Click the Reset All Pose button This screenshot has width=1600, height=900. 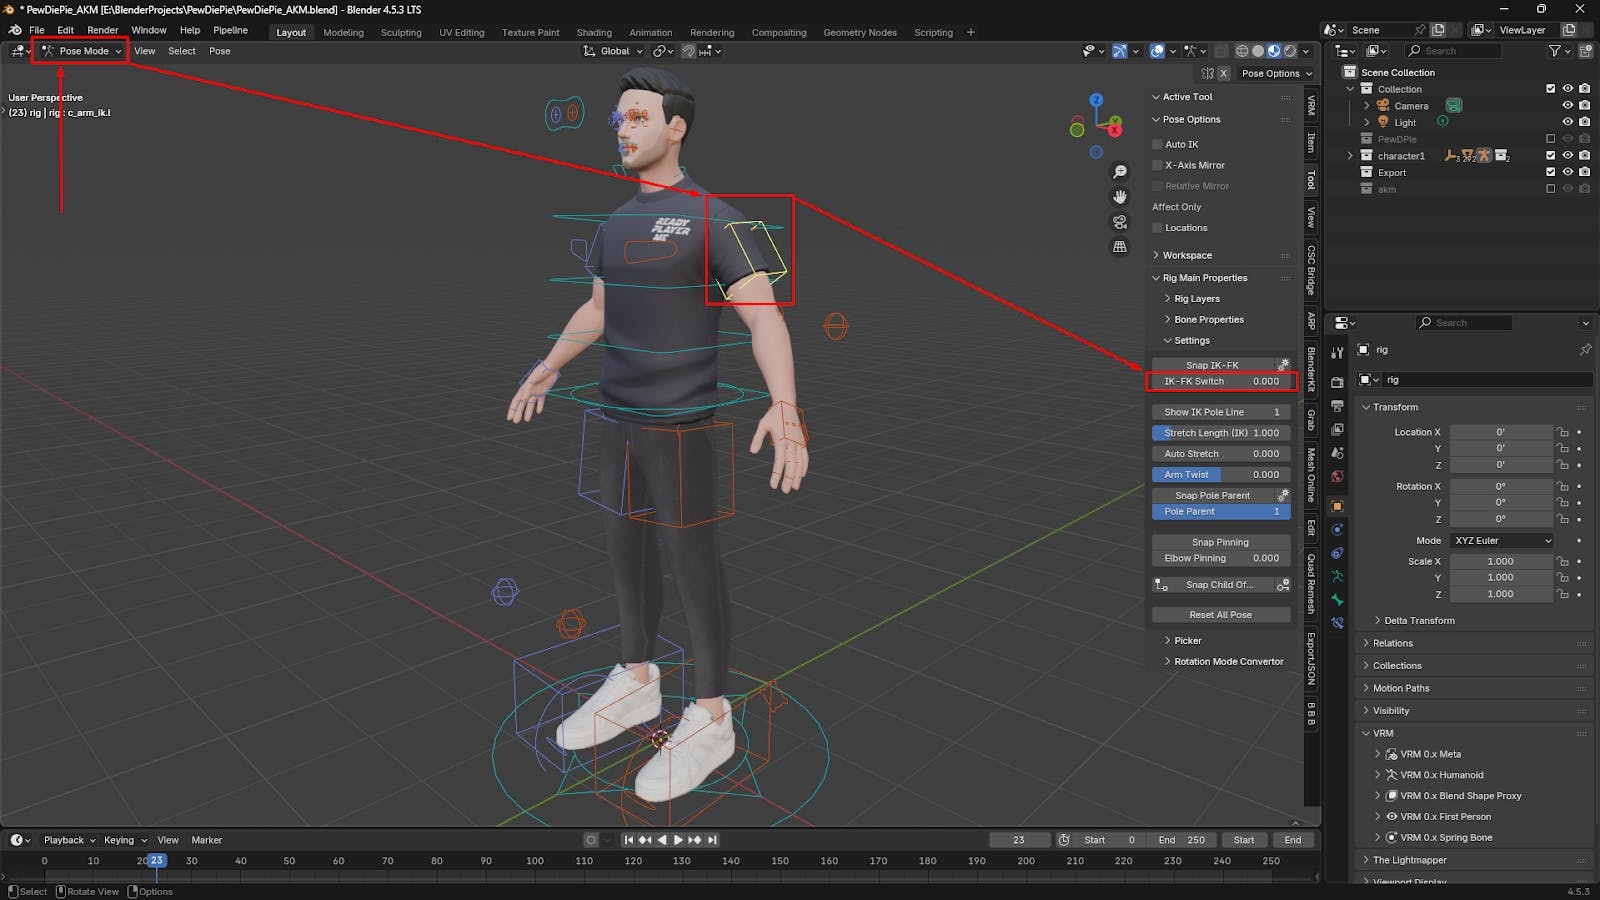pos(1220,615)
